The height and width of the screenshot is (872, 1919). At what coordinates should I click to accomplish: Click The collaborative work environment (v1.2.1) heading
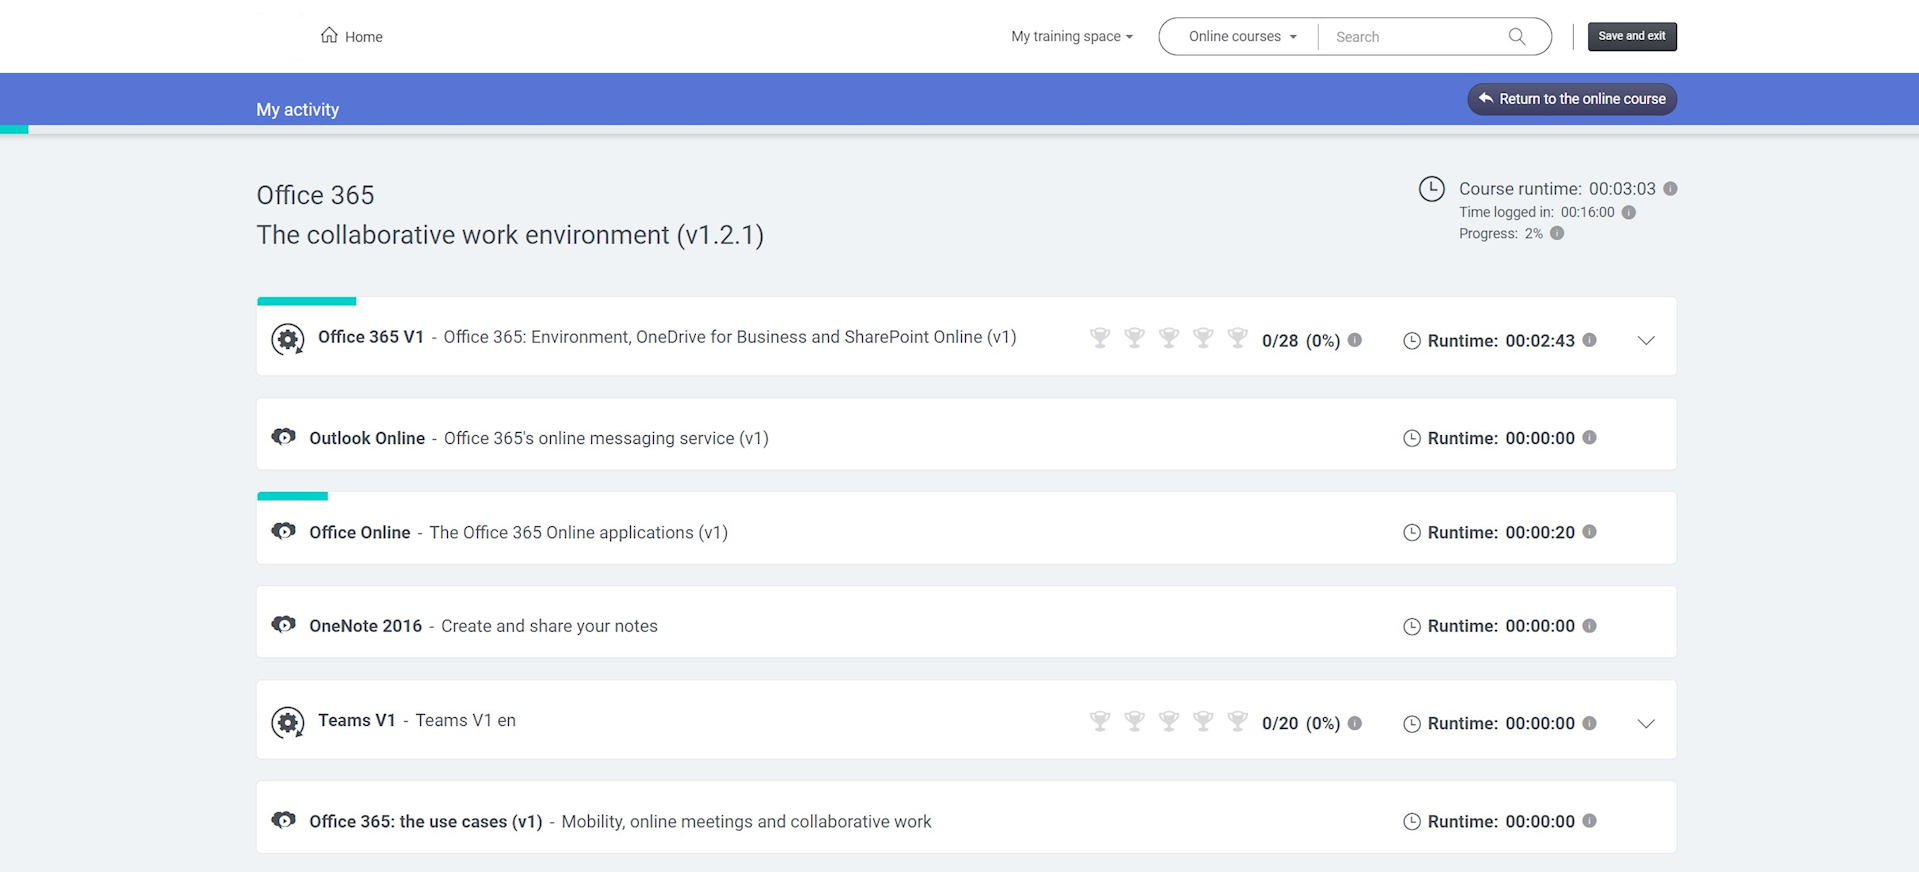510,235
